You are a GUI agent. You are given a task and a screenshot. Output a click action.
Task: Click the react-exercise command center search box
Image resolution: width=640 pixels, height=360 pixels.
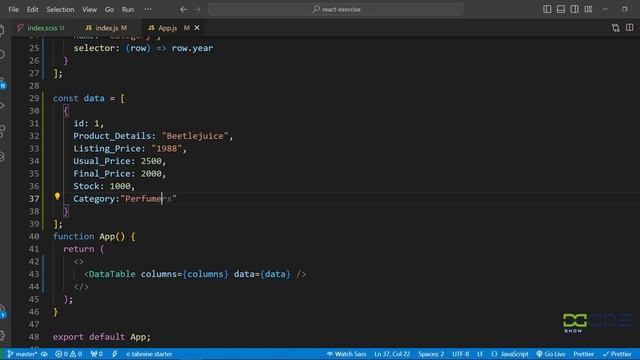point(336,9)
